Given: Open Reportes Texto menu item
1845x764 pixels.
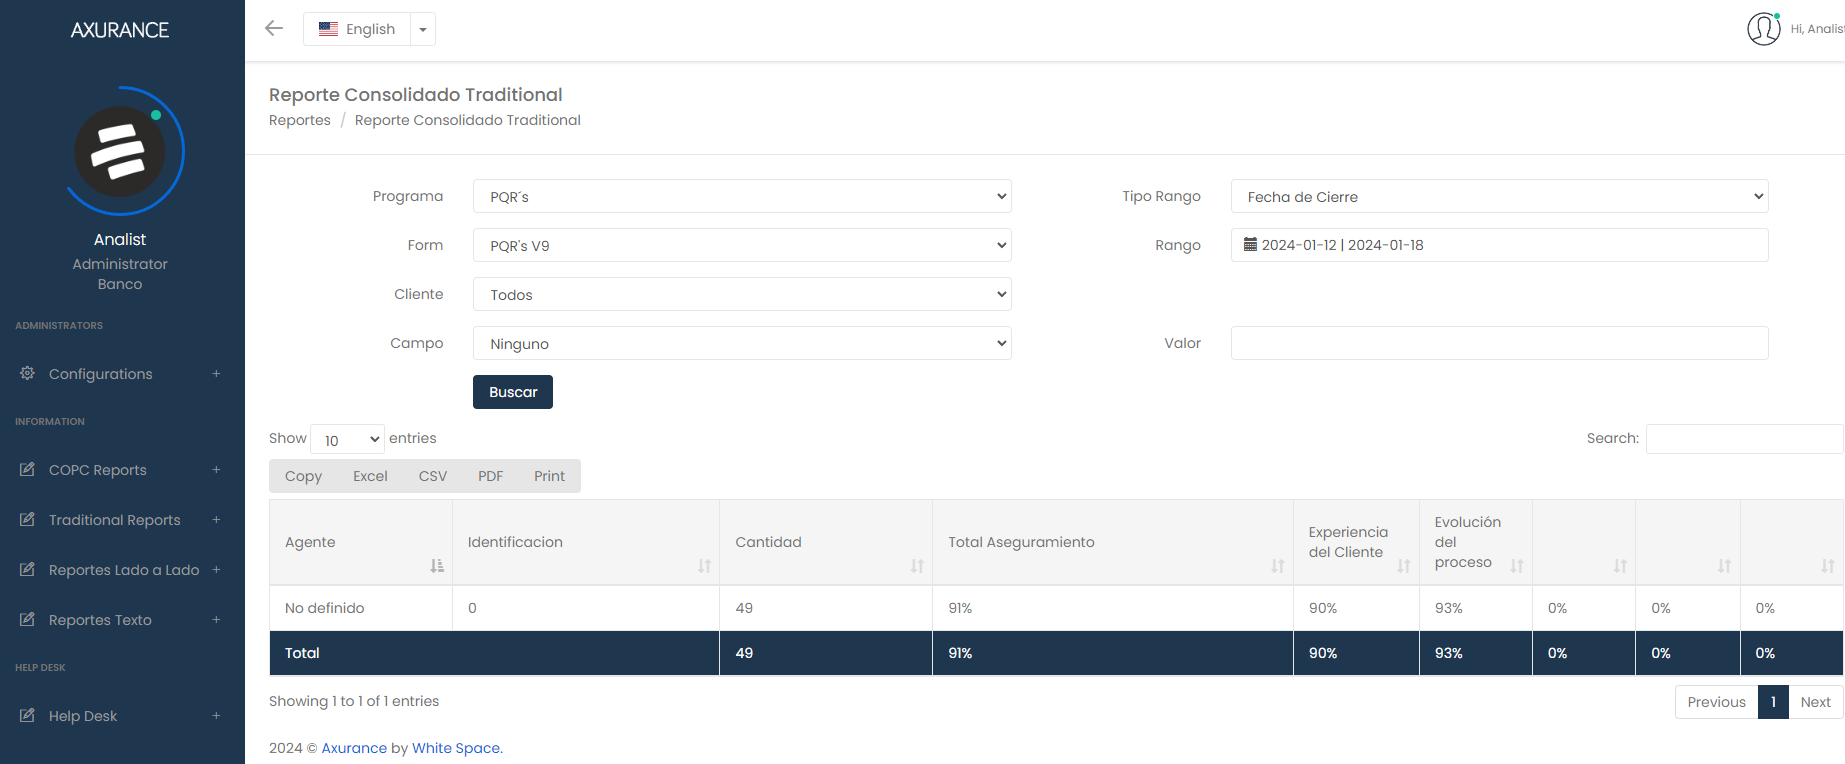Looking at the screenshot, I should click(x=100, y=620).
